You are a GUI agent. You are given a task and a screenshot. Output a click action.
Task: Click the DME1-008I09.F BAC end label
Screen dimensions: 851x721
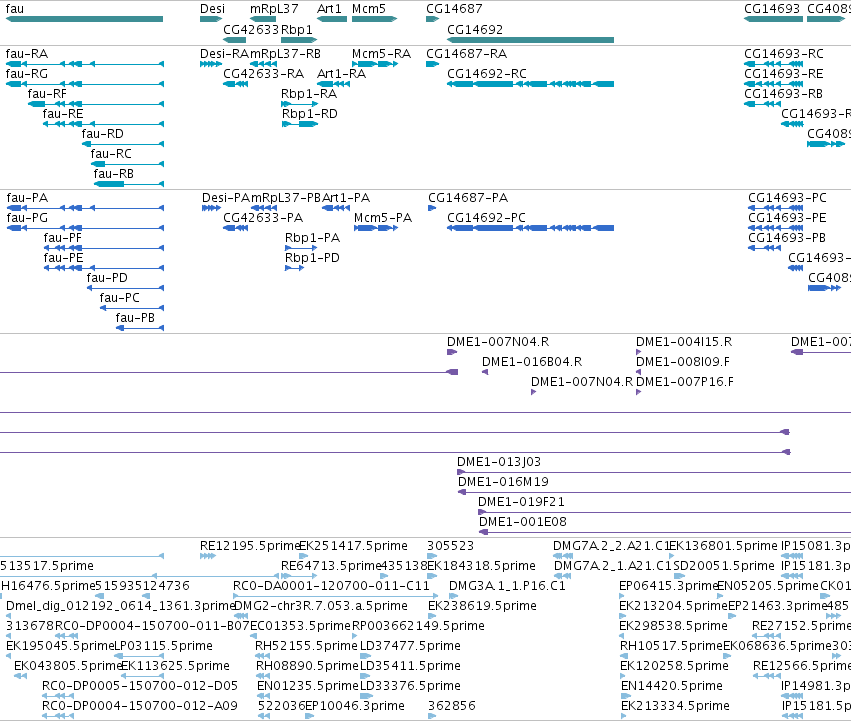(683, 362)
